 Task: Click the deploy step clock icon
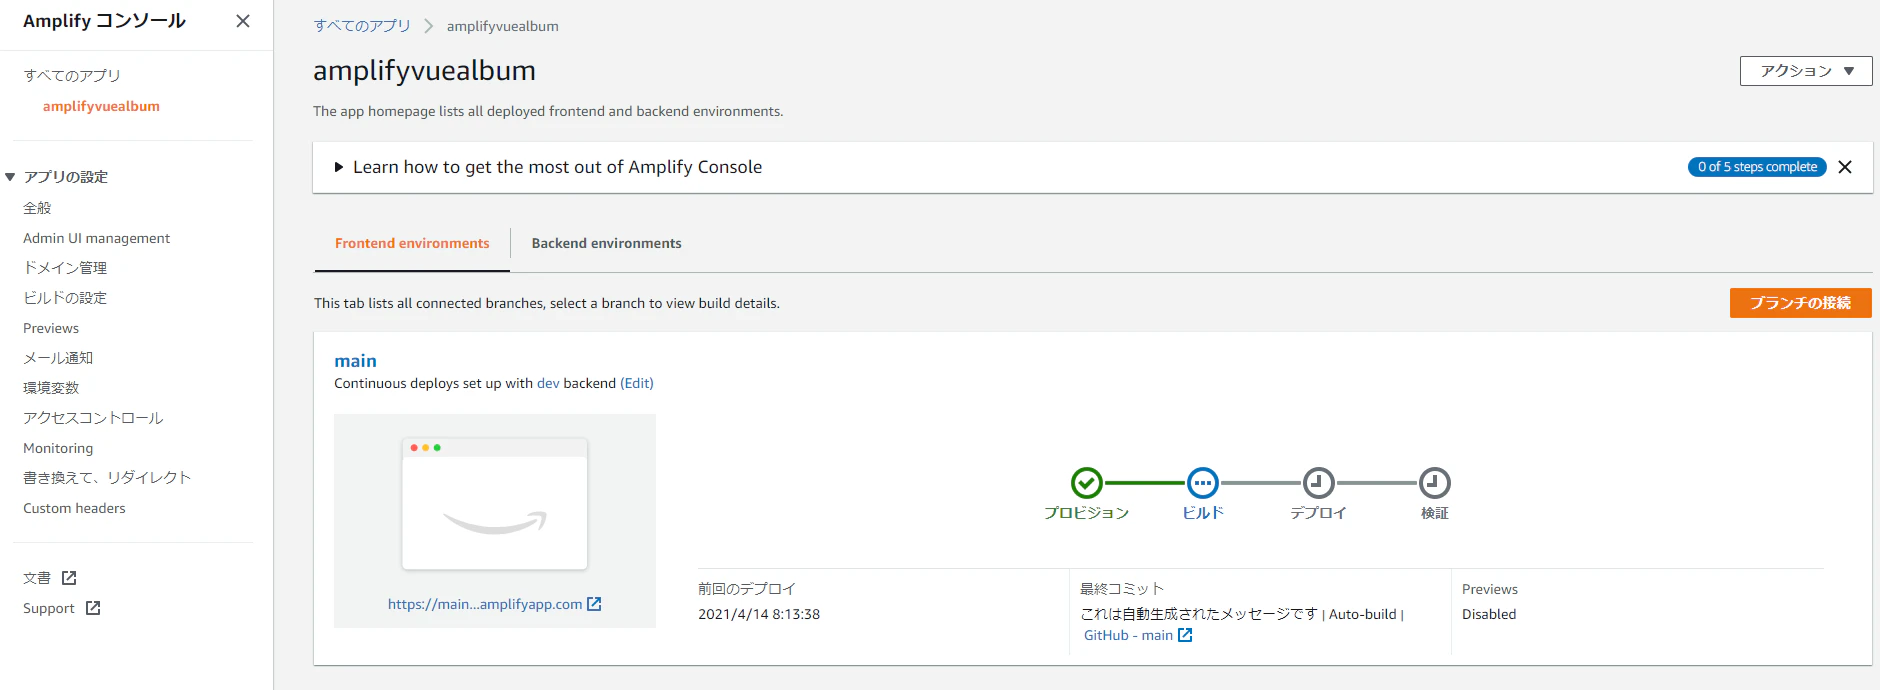point(1318,483)
